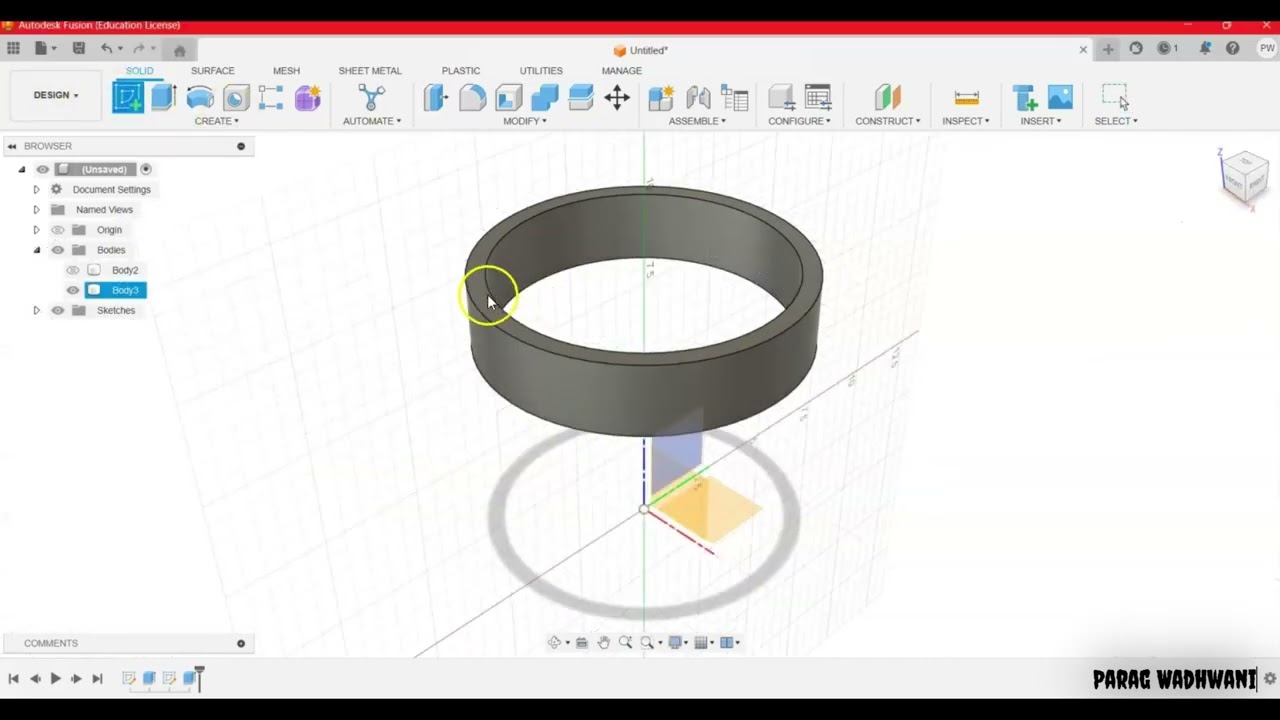Select the Pan hand tool
The width and height of the screenshot is (1280, 720).
[604, 643]
